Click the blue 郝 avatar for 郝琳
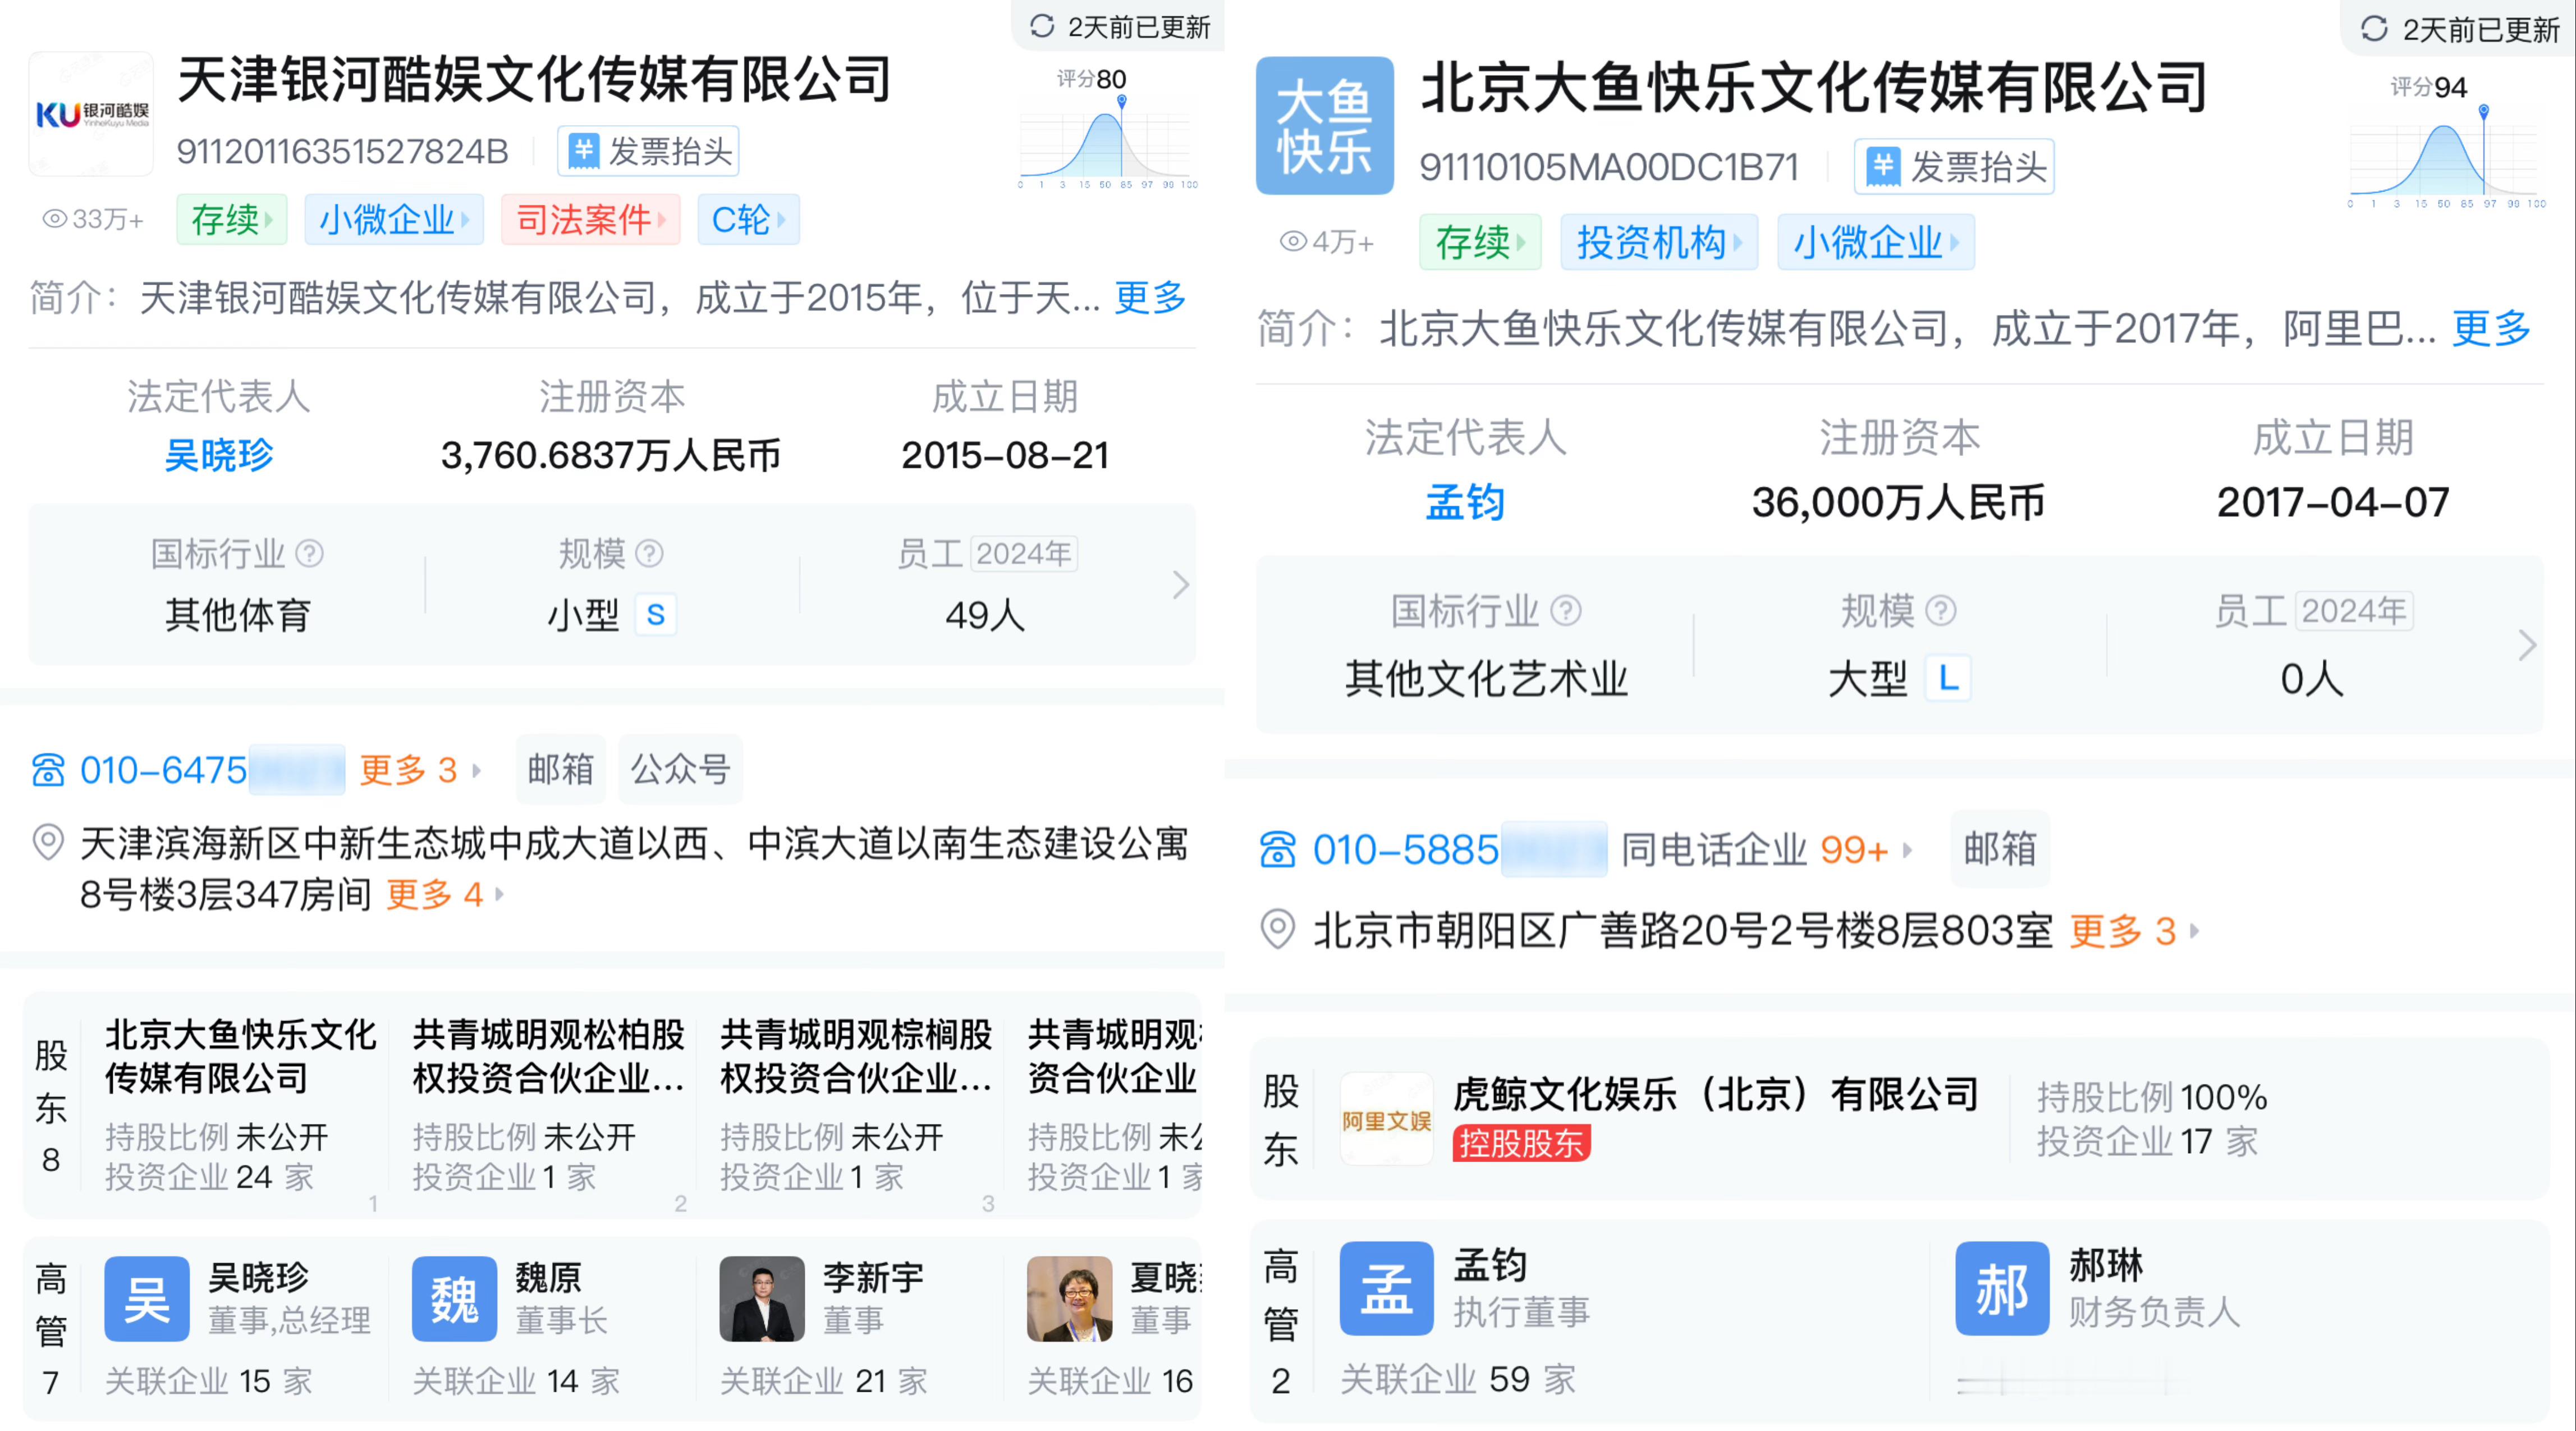 2002,1288
